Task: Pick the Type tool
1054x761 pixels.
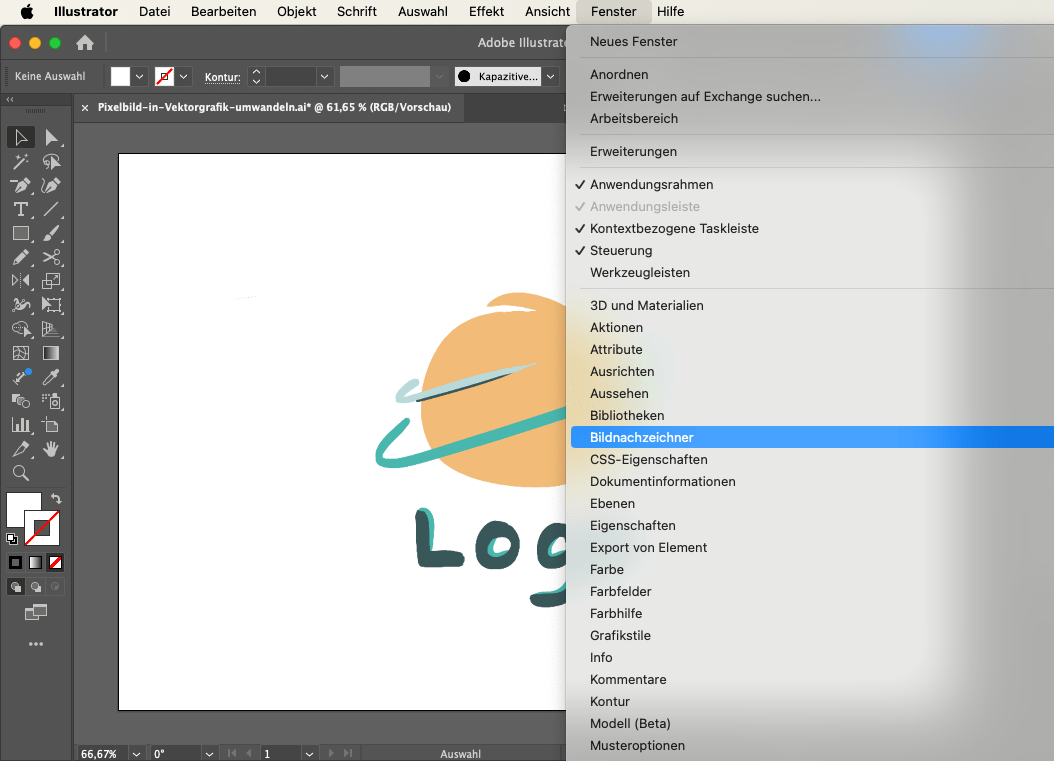Action: pyautogui.click(x=20, y=209)
